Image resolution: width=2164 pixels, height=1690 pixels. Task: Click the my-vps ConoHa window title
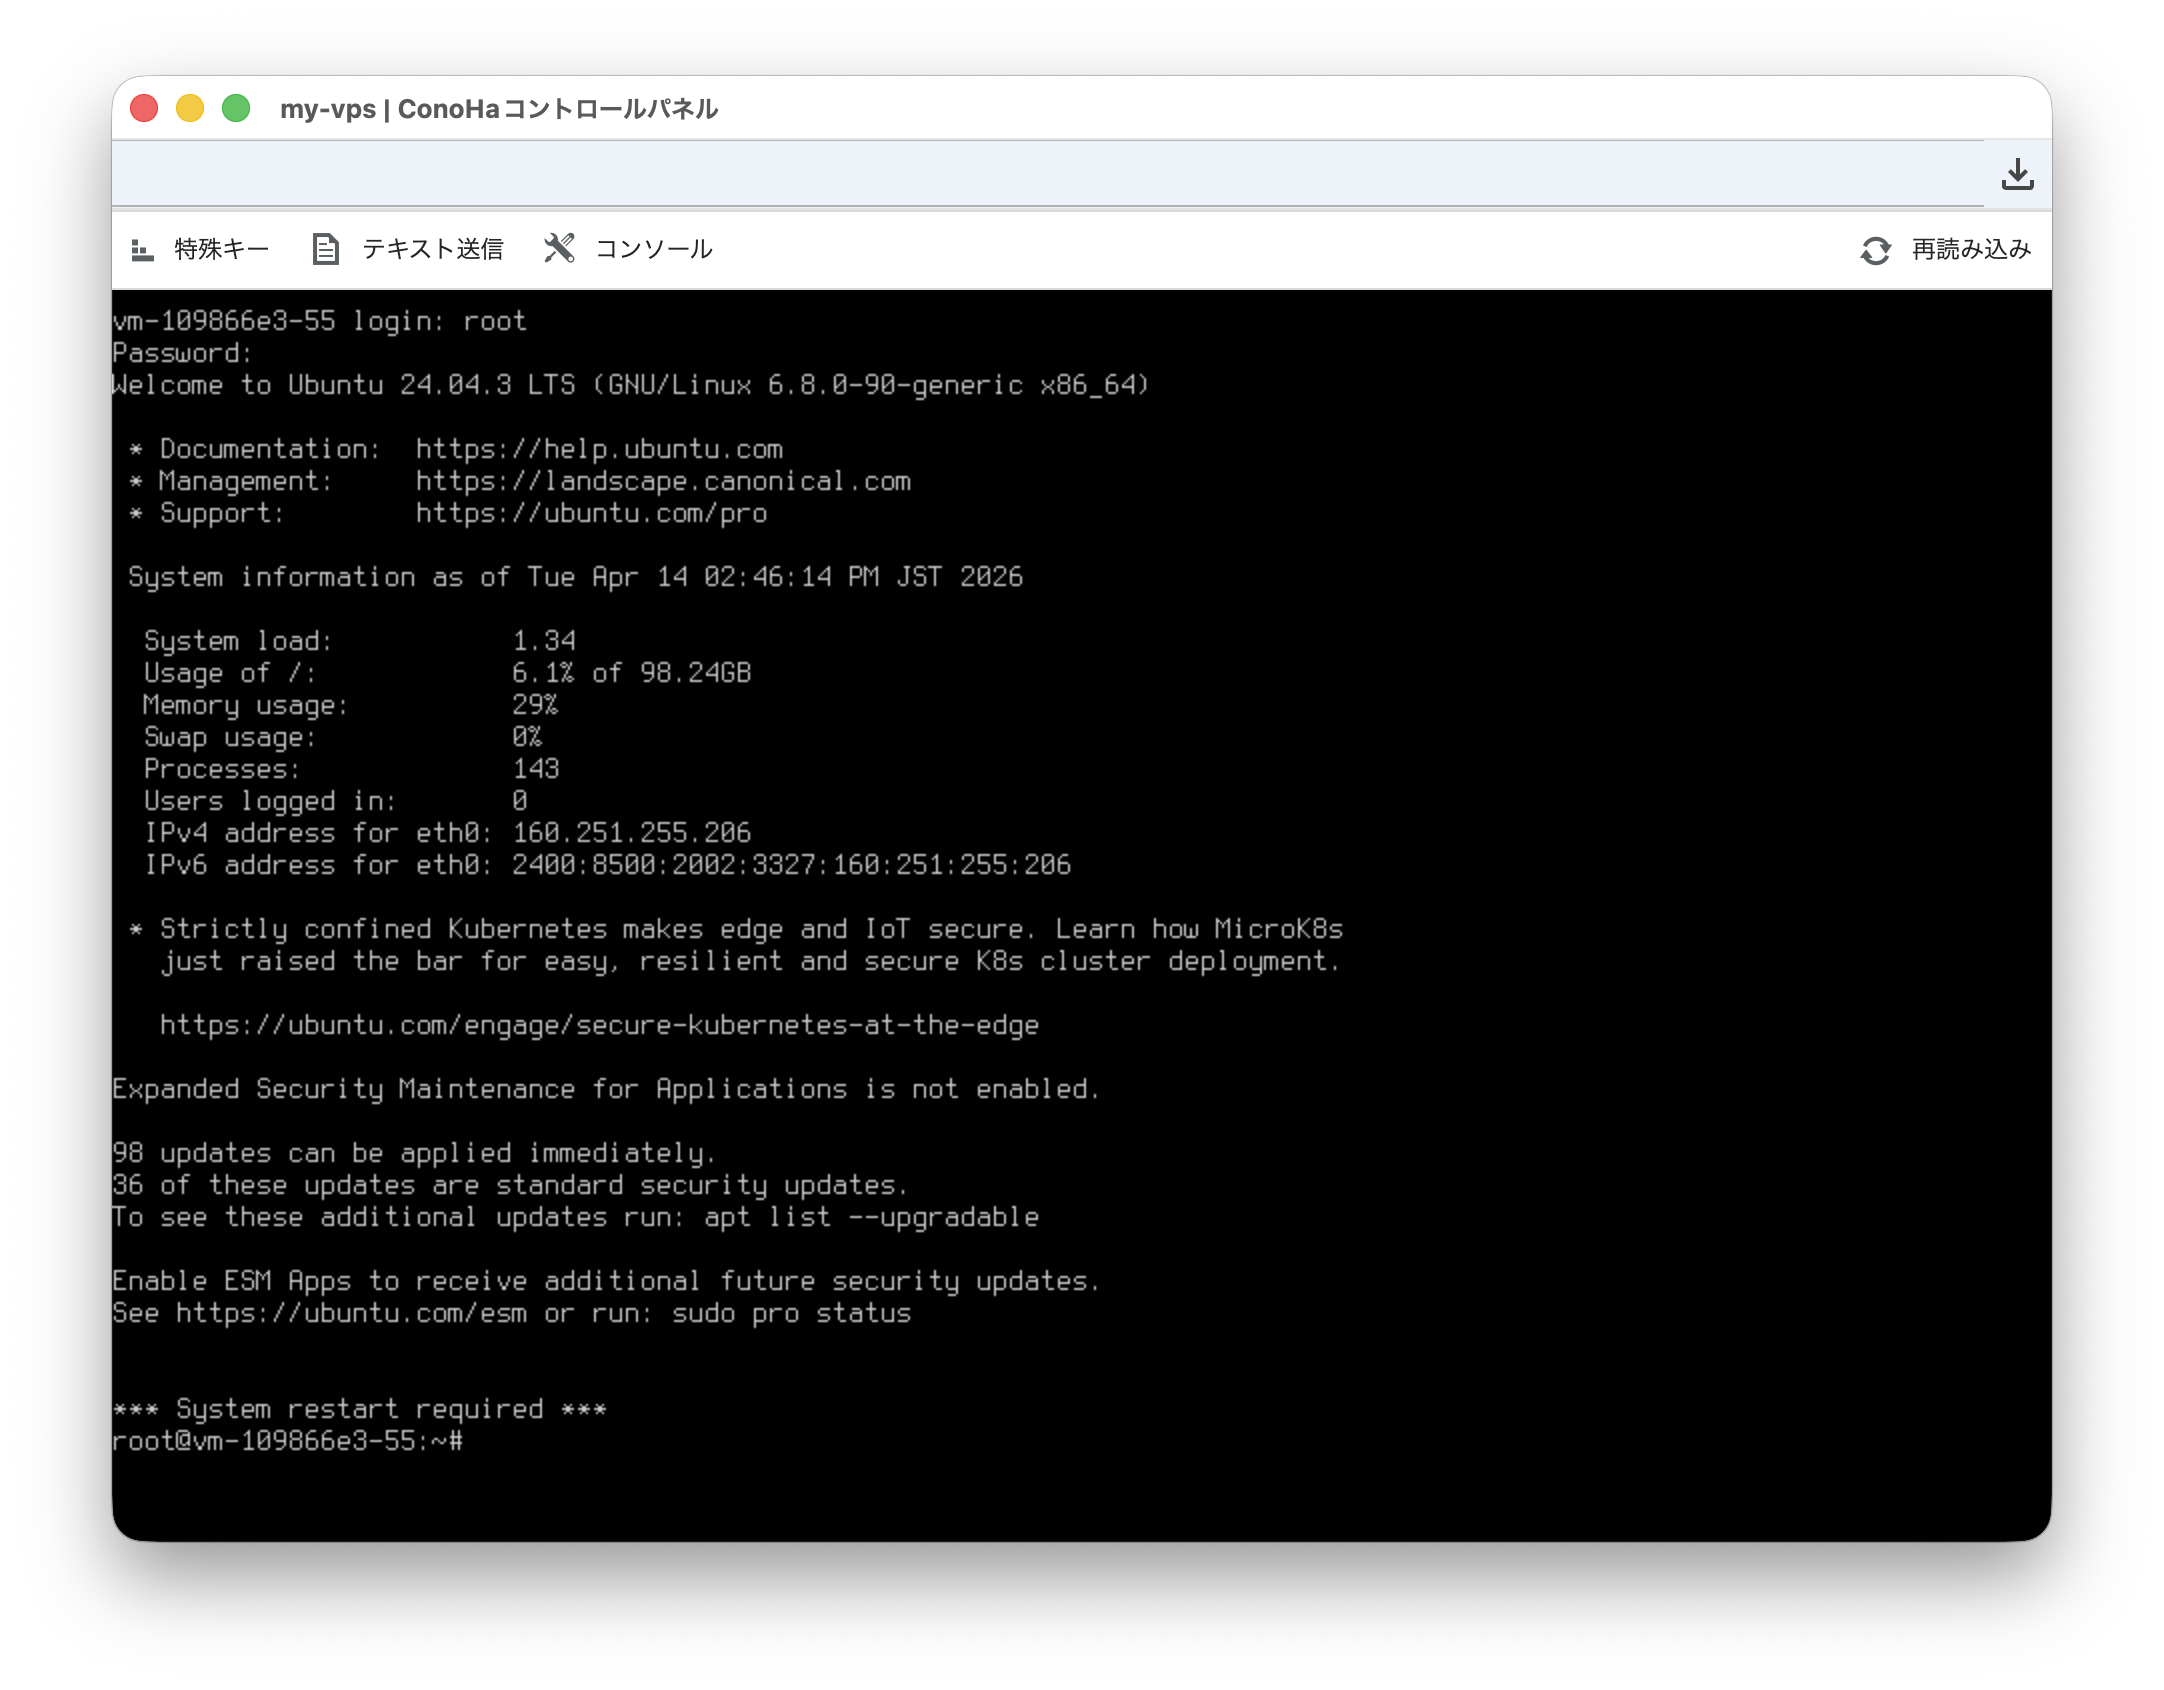point(498,109)
